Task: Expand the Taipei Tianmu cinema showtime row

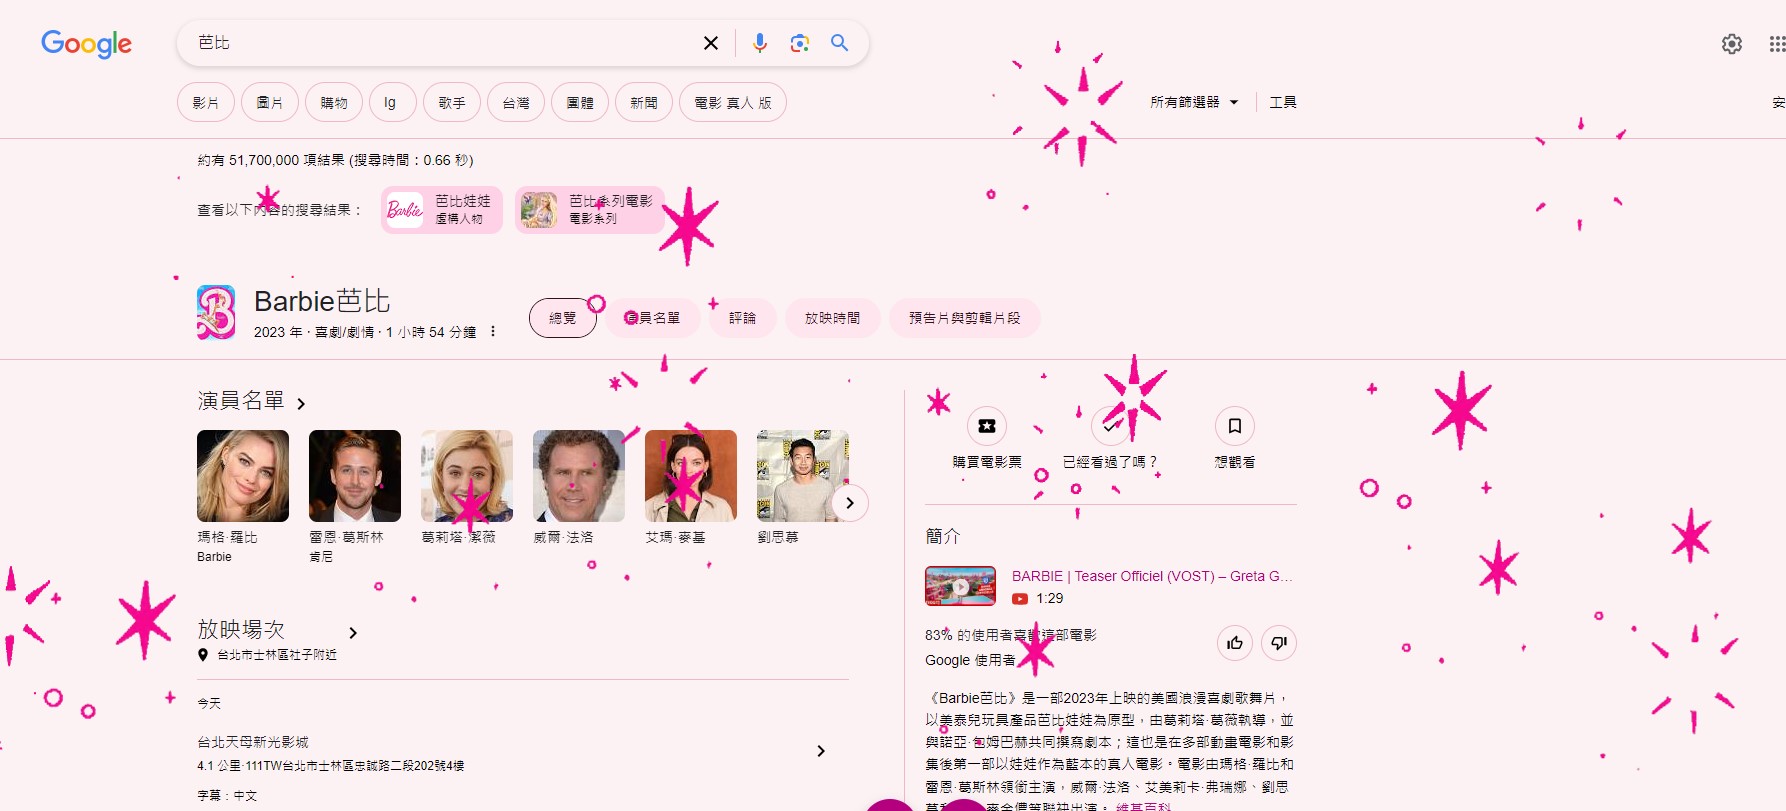Action: (x=821, y=751)
